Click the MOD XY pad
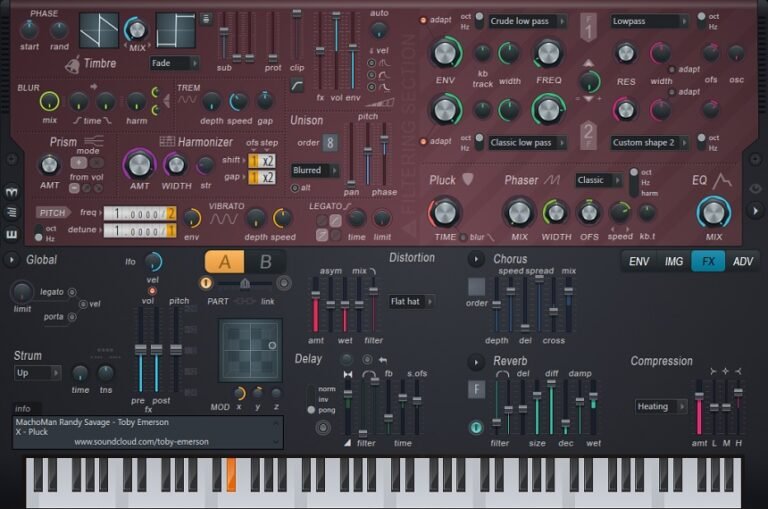This screenshot has height=509, width=768. pos(250,351)
